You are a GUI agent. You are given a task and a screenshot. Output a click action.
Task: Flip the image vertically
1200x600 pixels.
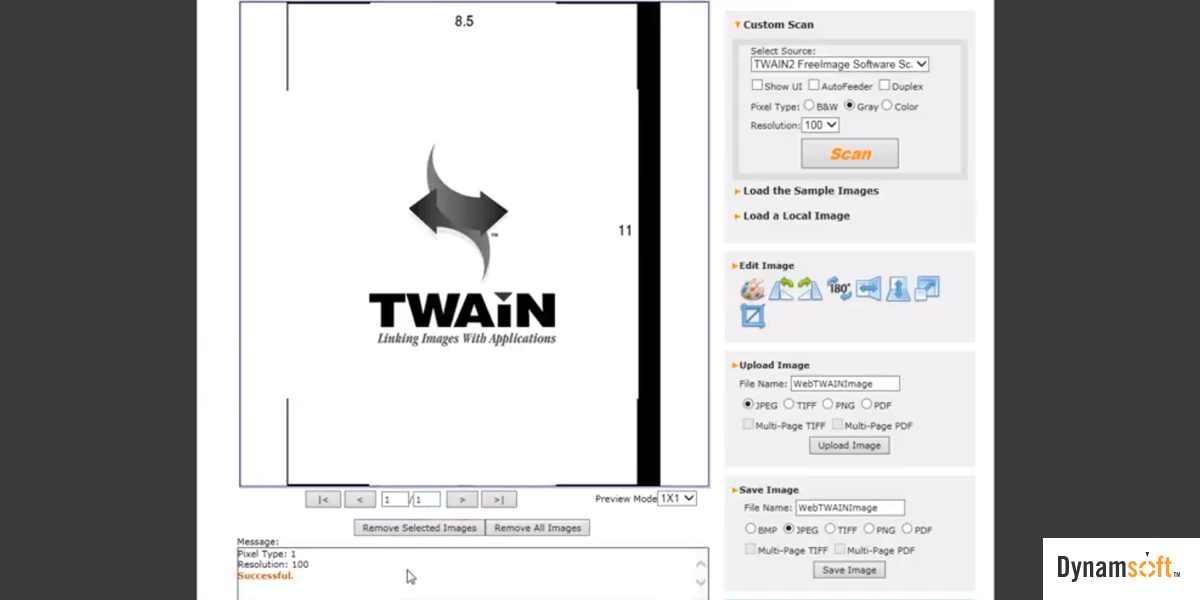click(x=897, y=290)
